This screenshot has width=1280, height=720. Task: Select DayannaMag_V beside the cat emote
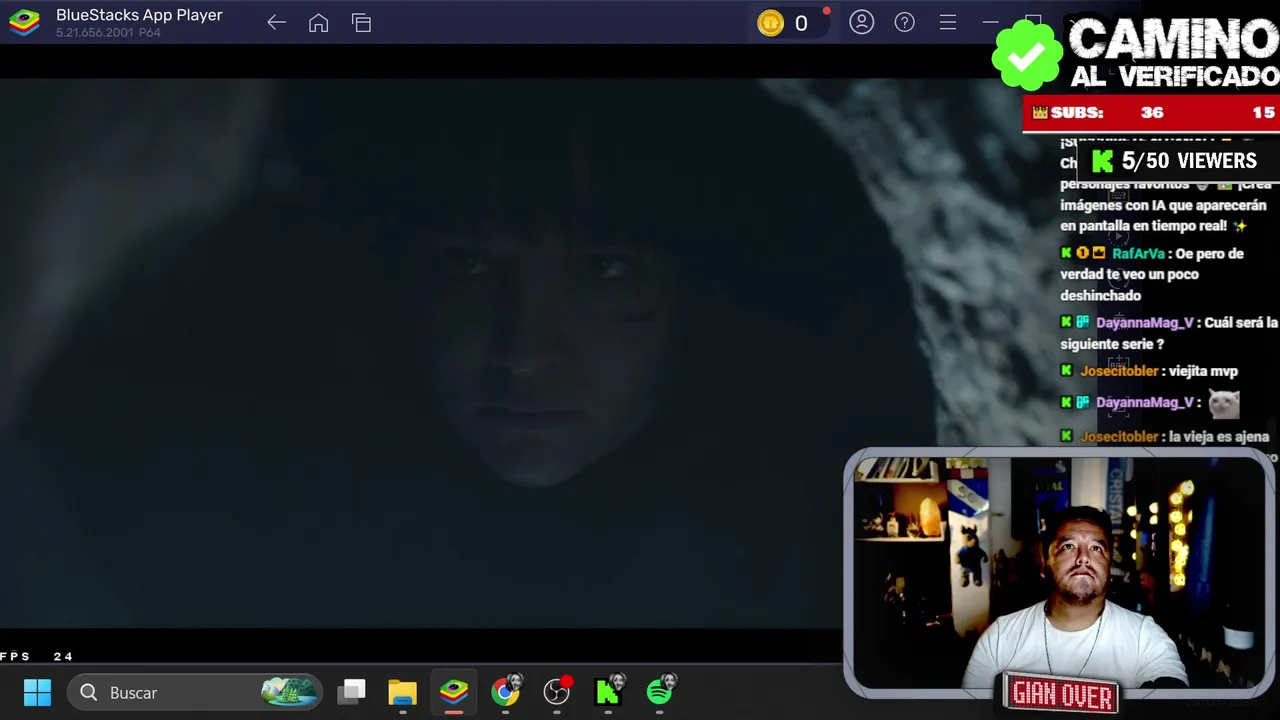point(1144,403)
